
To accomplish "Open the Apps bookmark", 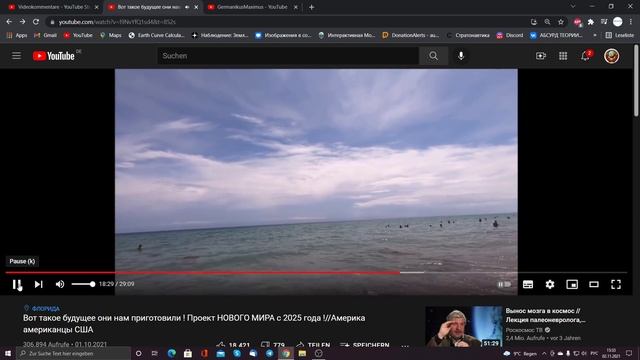I will pos(17,36).
